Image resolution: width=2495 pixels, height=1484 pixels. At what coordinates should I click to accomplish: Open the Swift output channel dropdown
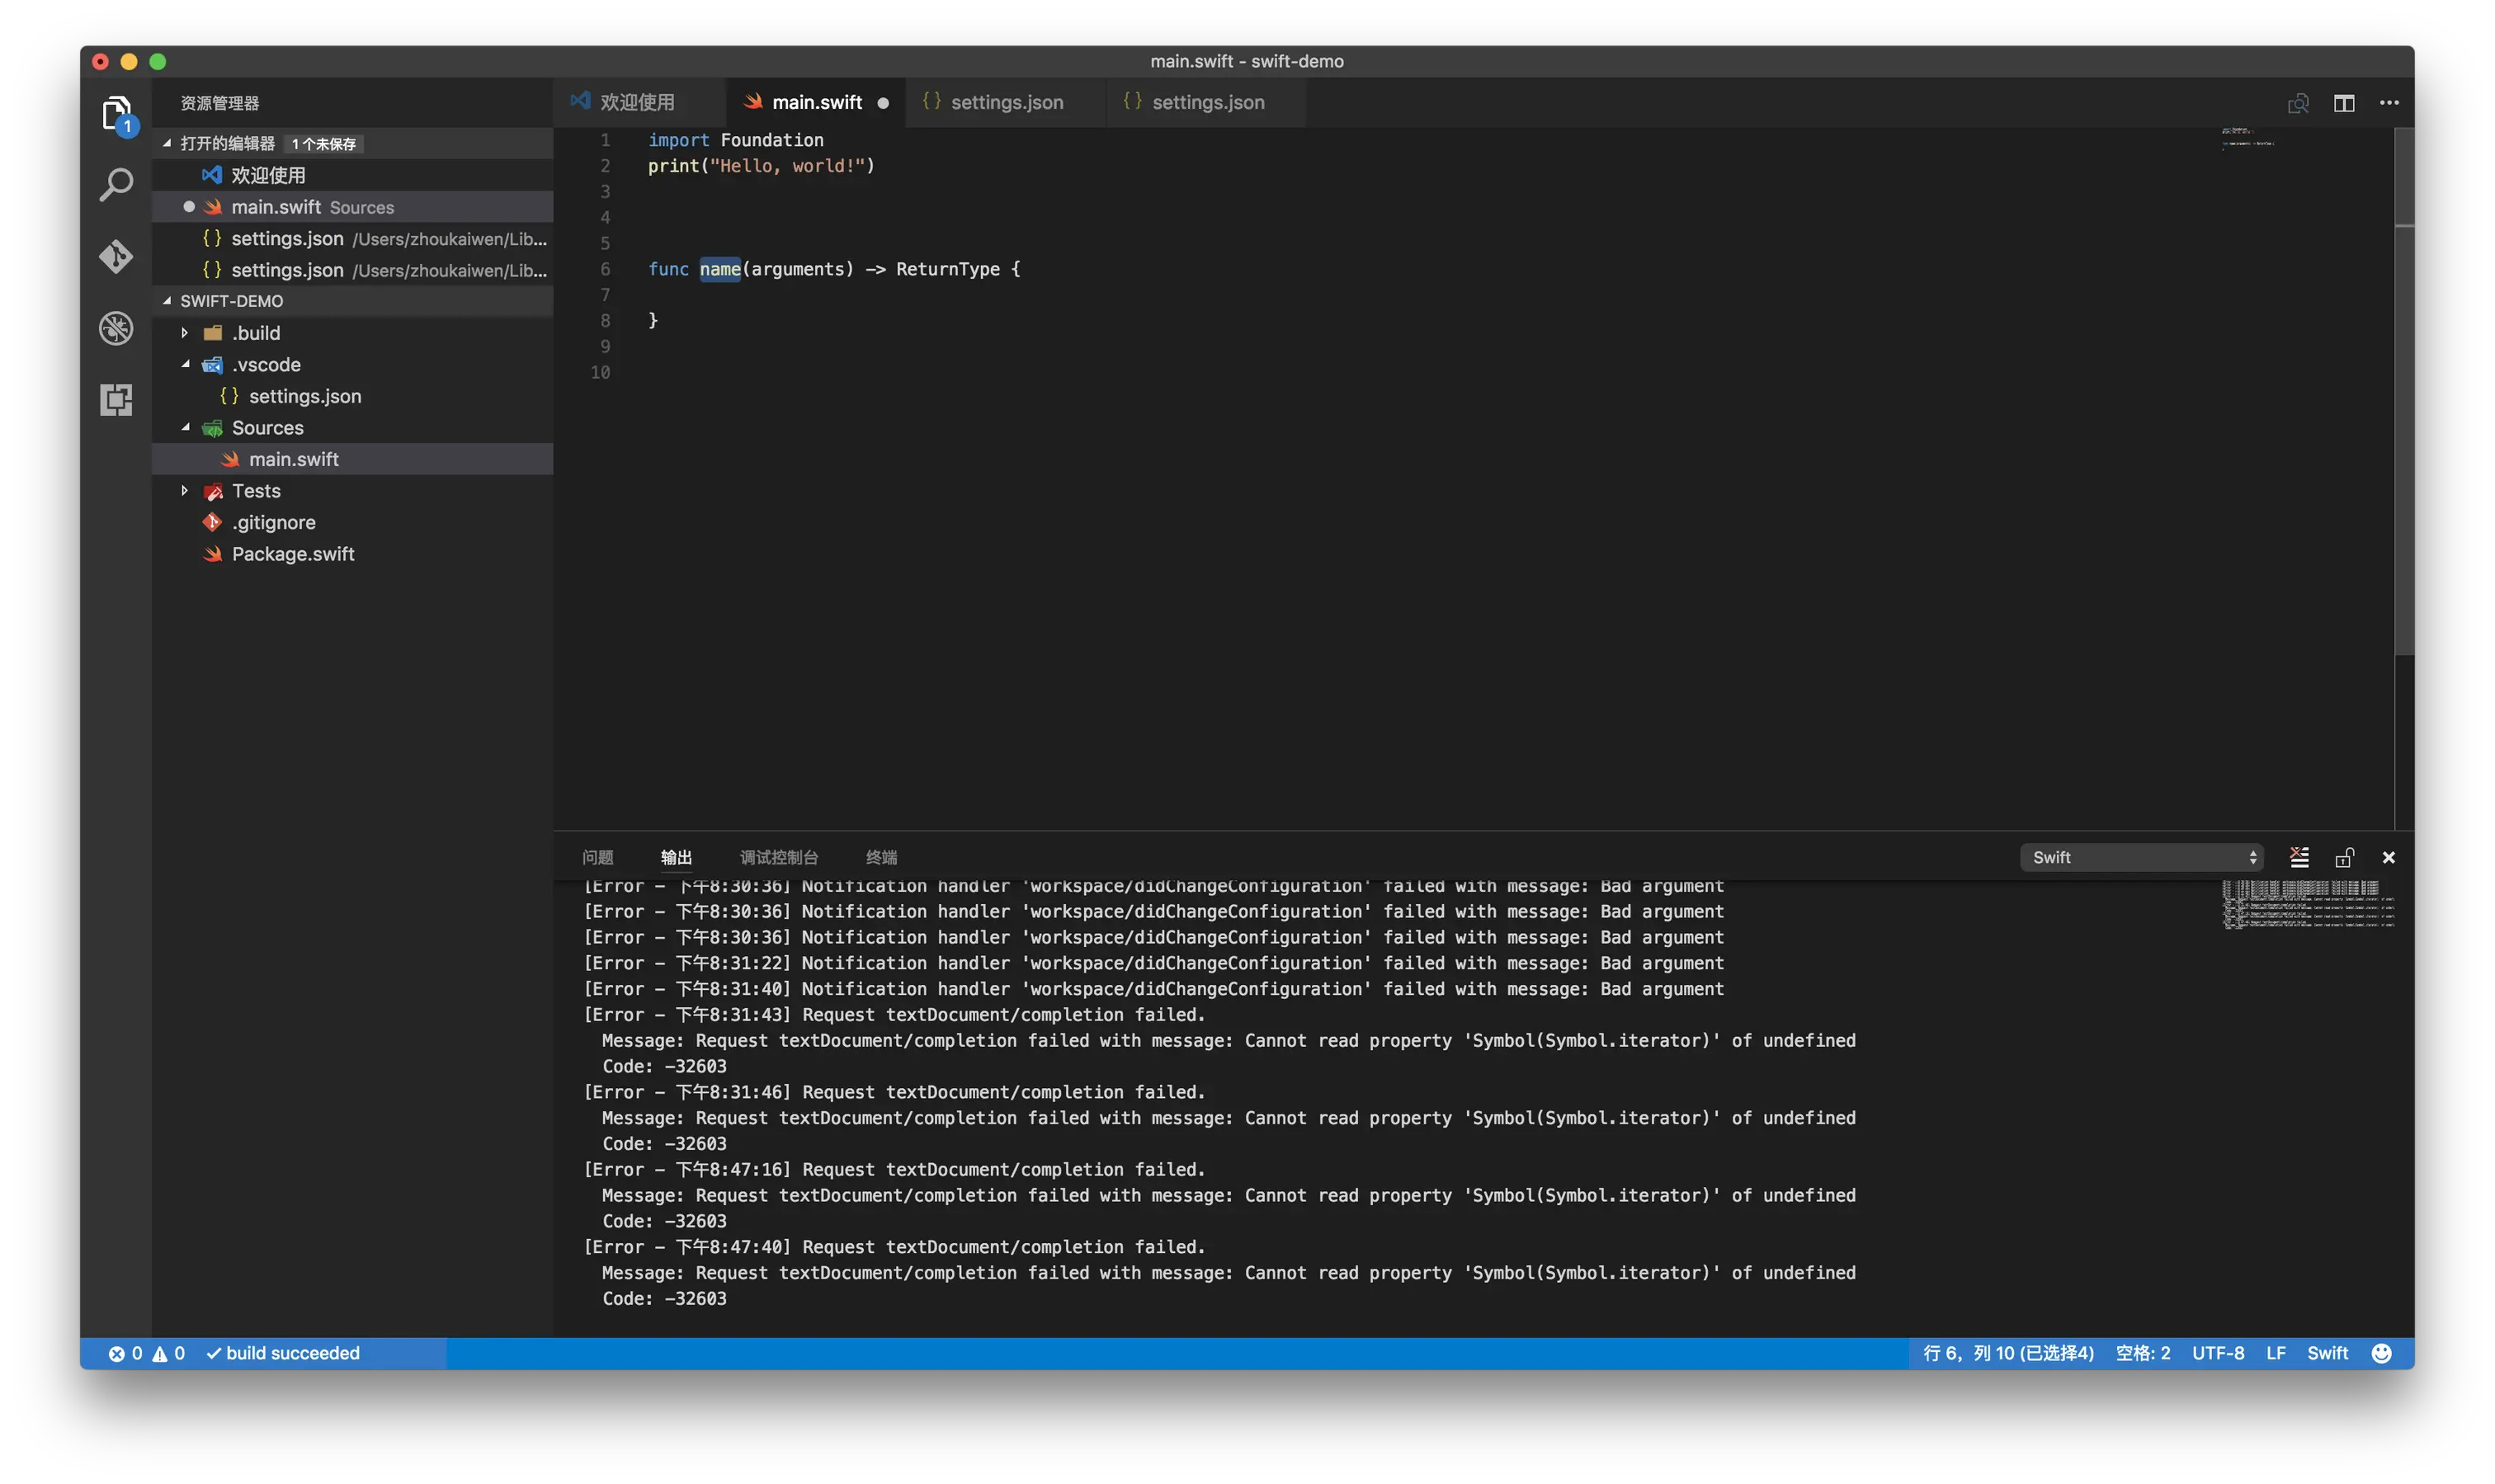pyautogui.click(x=2140, y=857)
